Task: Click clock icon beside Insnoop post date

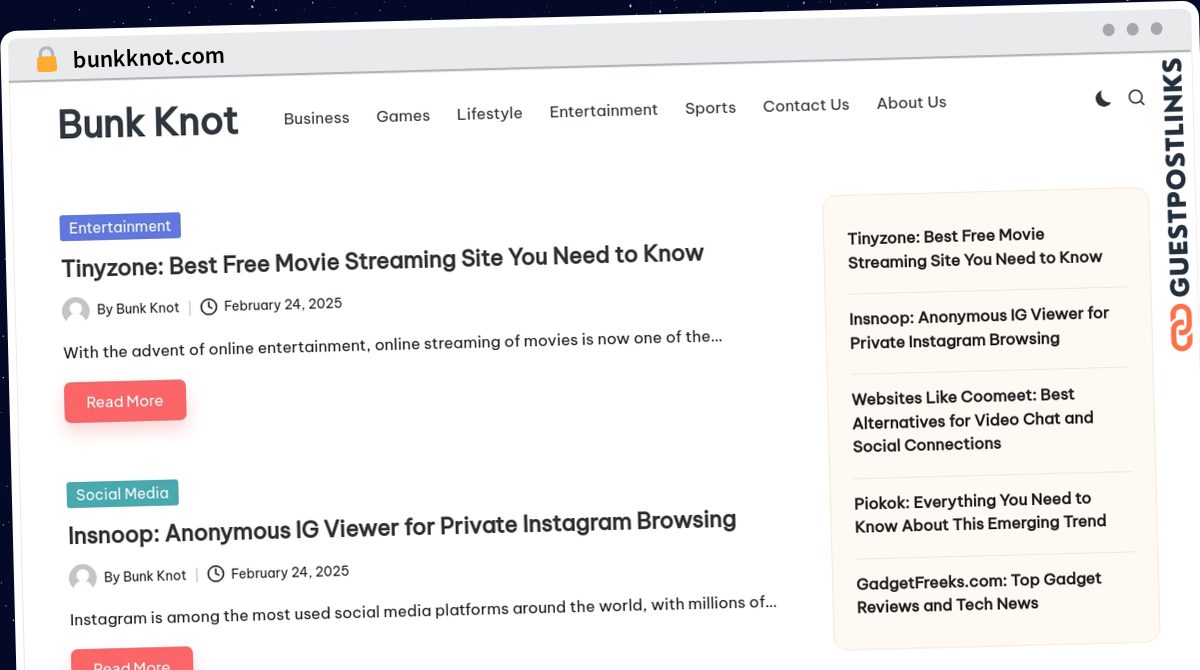Action: [x=216, y=574]
